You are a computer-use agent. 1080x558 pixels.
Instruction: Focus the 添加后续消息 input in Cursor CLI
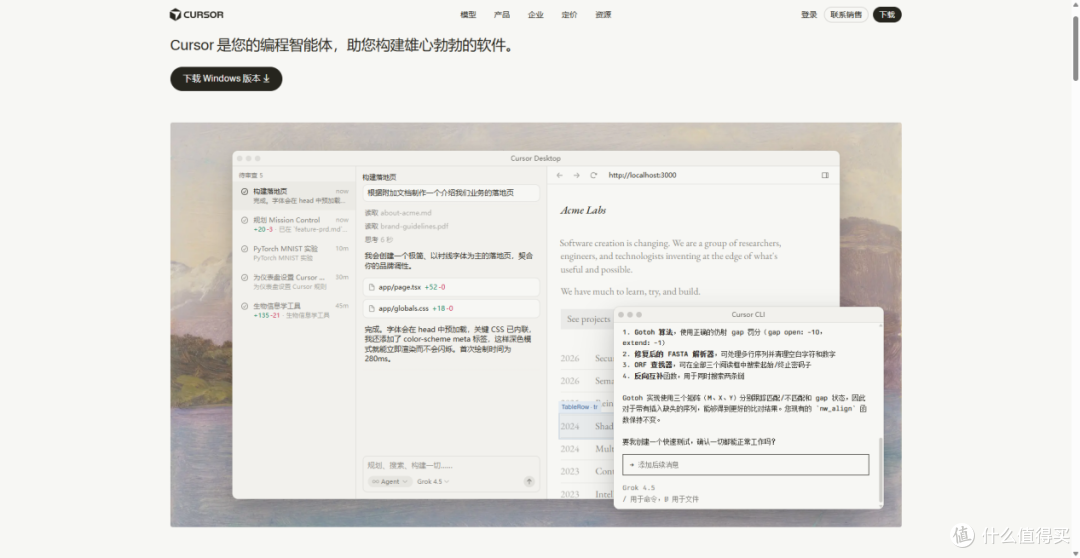[745, 465]
